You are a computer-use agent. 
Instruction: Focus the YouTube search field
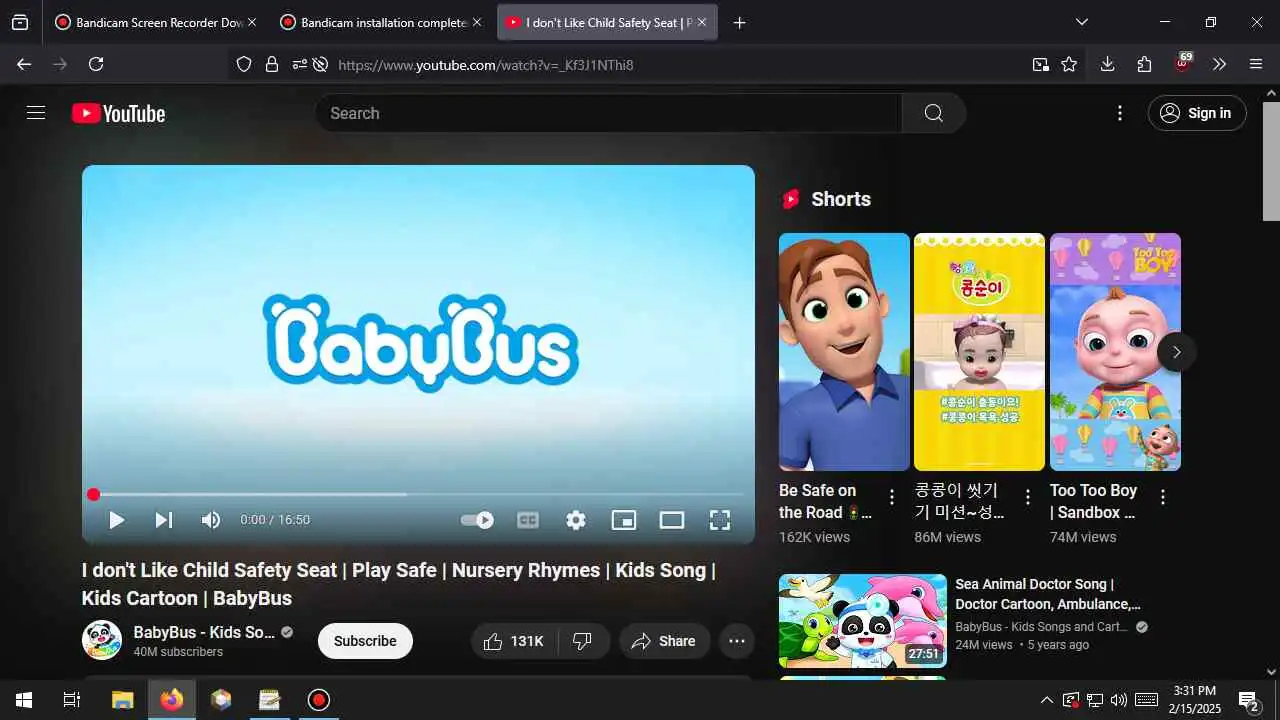coord(608,113)
